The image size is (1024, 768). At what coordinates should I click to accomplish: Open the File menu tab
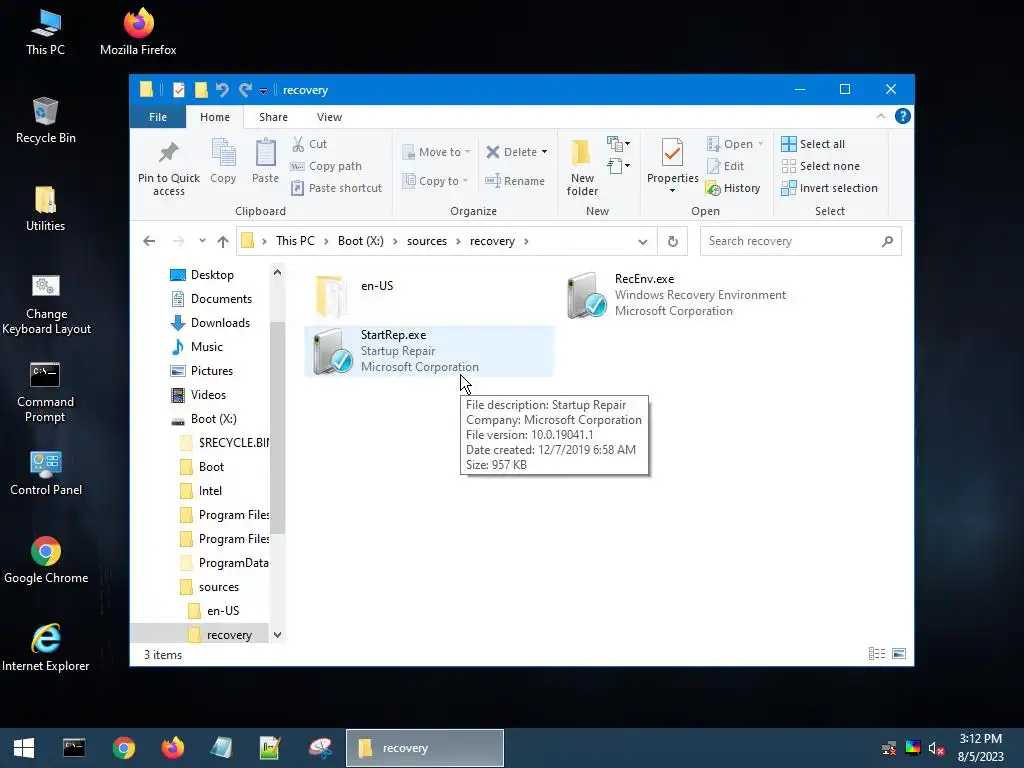coord(158,117)
